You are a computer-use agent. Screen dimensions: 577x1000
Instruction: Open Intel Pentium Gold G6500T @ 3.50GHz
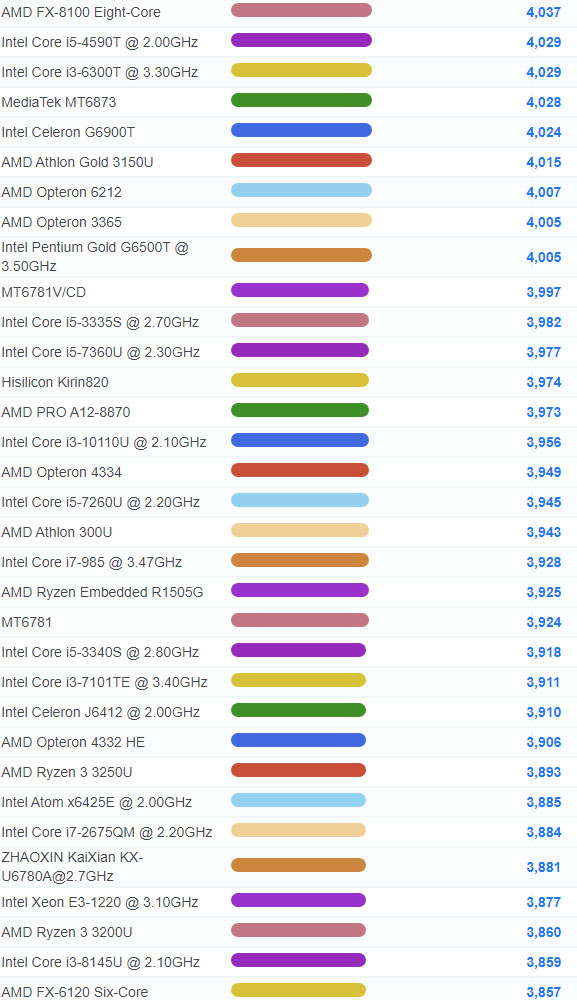[95, 256]
